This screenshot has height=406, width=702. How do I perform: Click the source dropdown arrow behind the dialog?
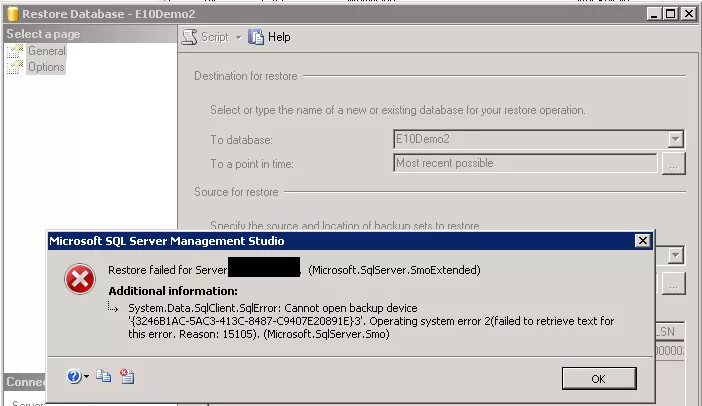(675, 256)
